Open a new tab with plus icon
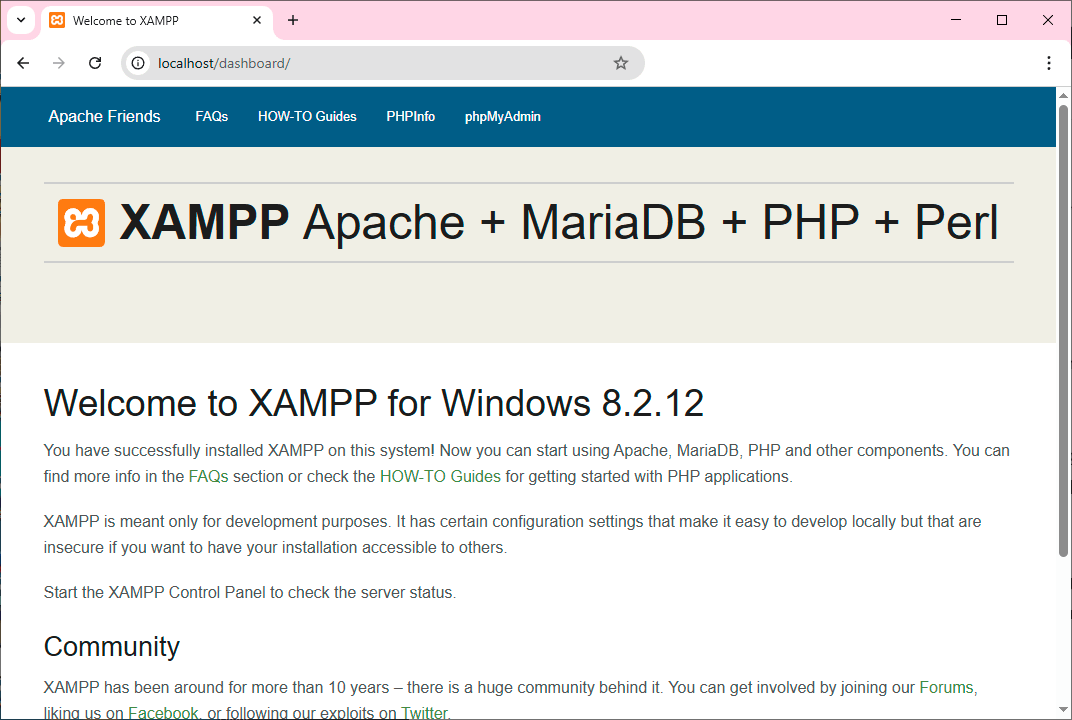 click(293, 20)
